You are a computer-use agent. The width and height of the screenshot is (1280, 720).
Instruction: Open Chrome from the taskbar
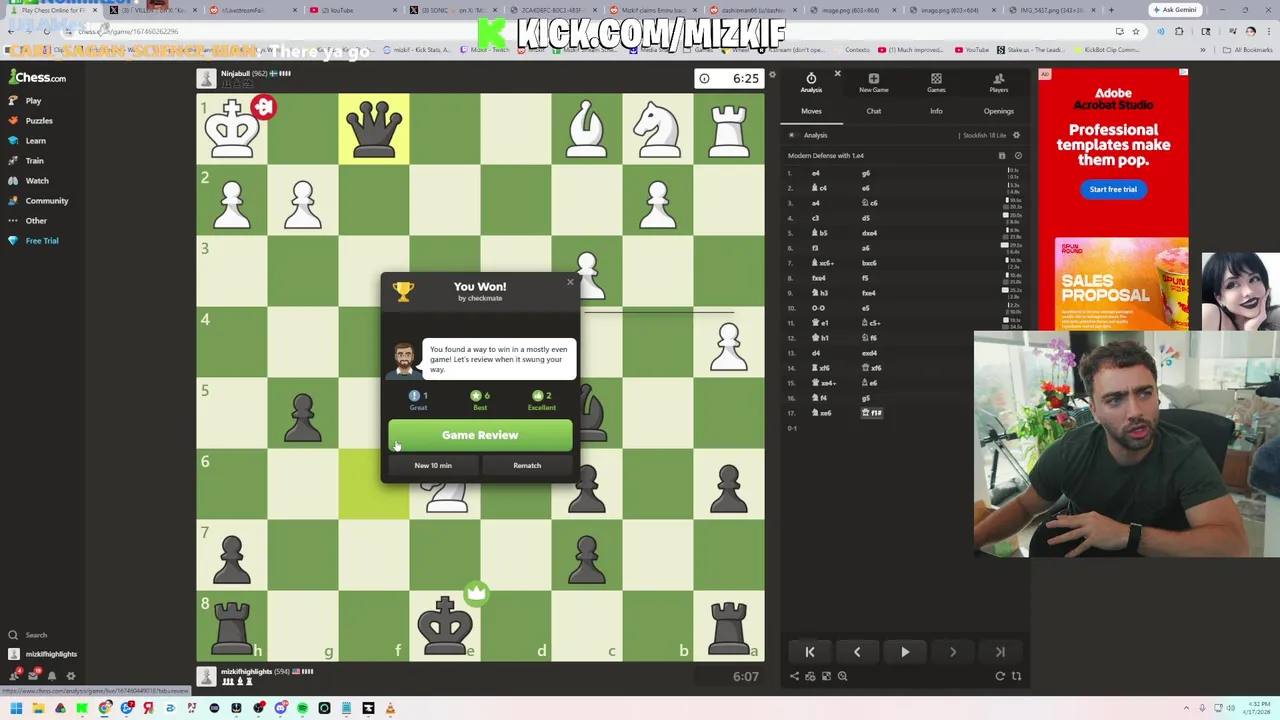click(x=104, y=709)
